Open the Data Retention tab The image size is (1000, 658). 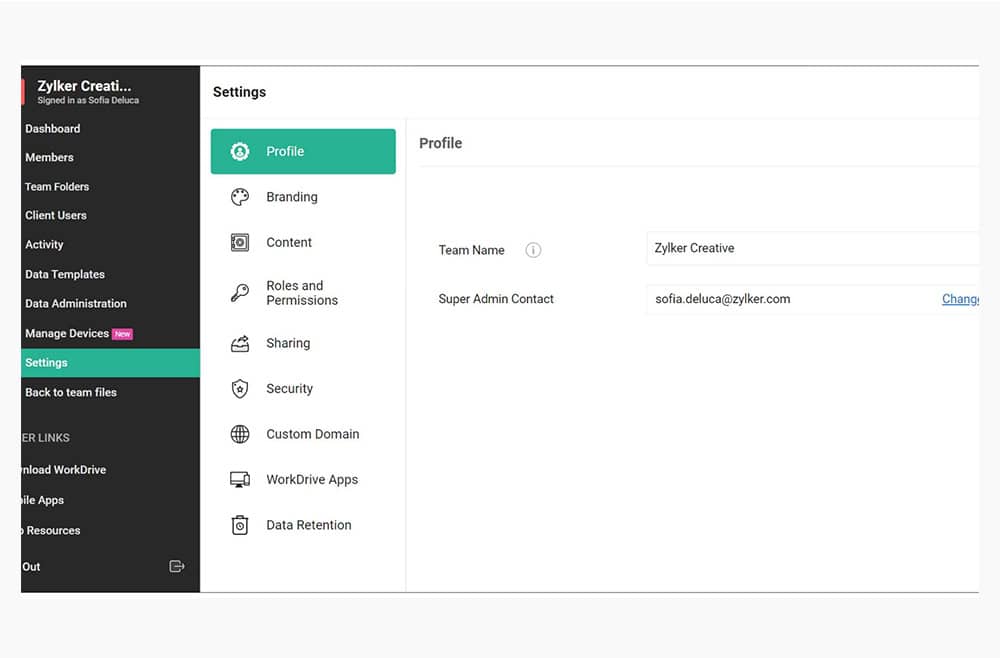(303, 525)
